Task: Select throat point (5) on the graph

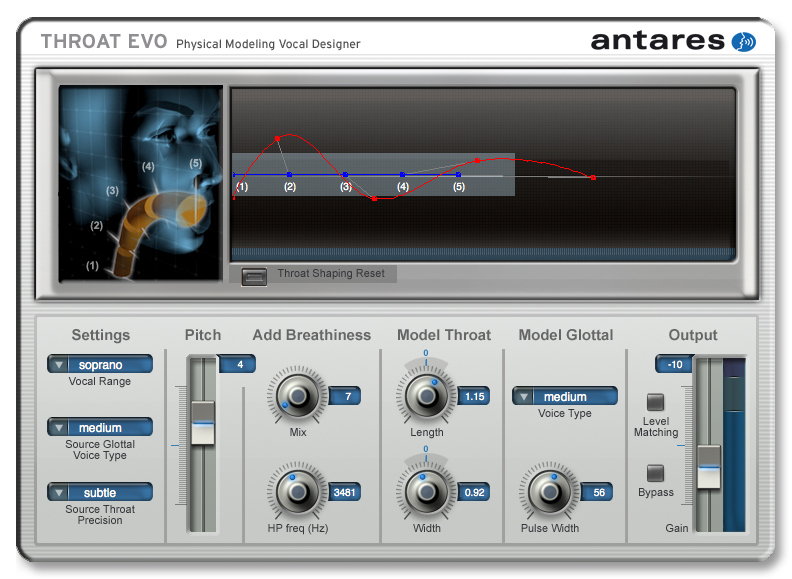Action: pos(458,175)
